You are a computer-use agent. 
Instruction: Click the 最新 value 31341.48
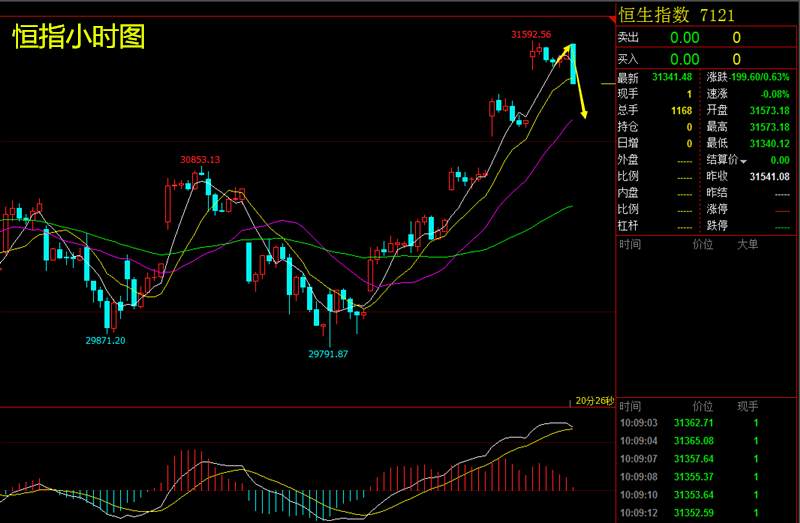[x=672, y=77]
